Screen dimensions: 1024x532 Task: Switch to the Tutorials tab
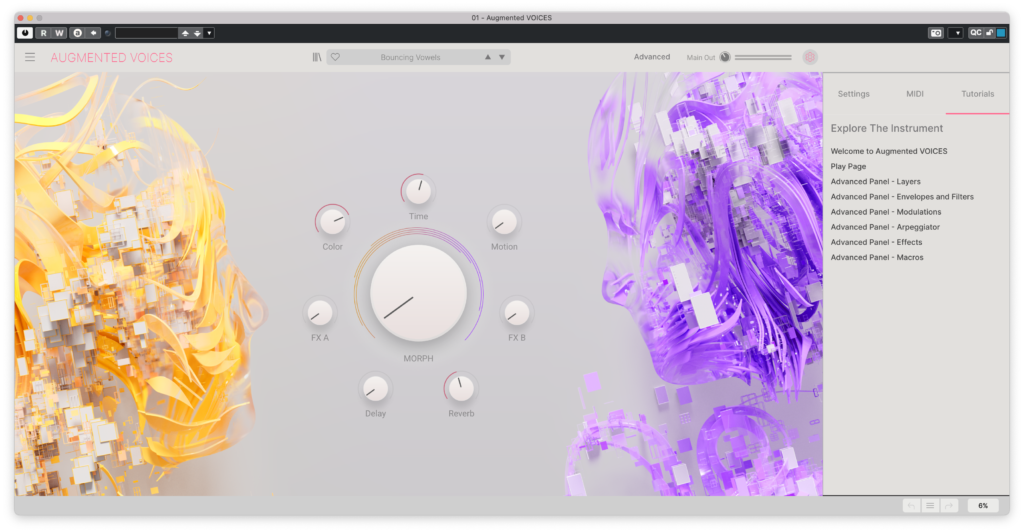point(978,94)
